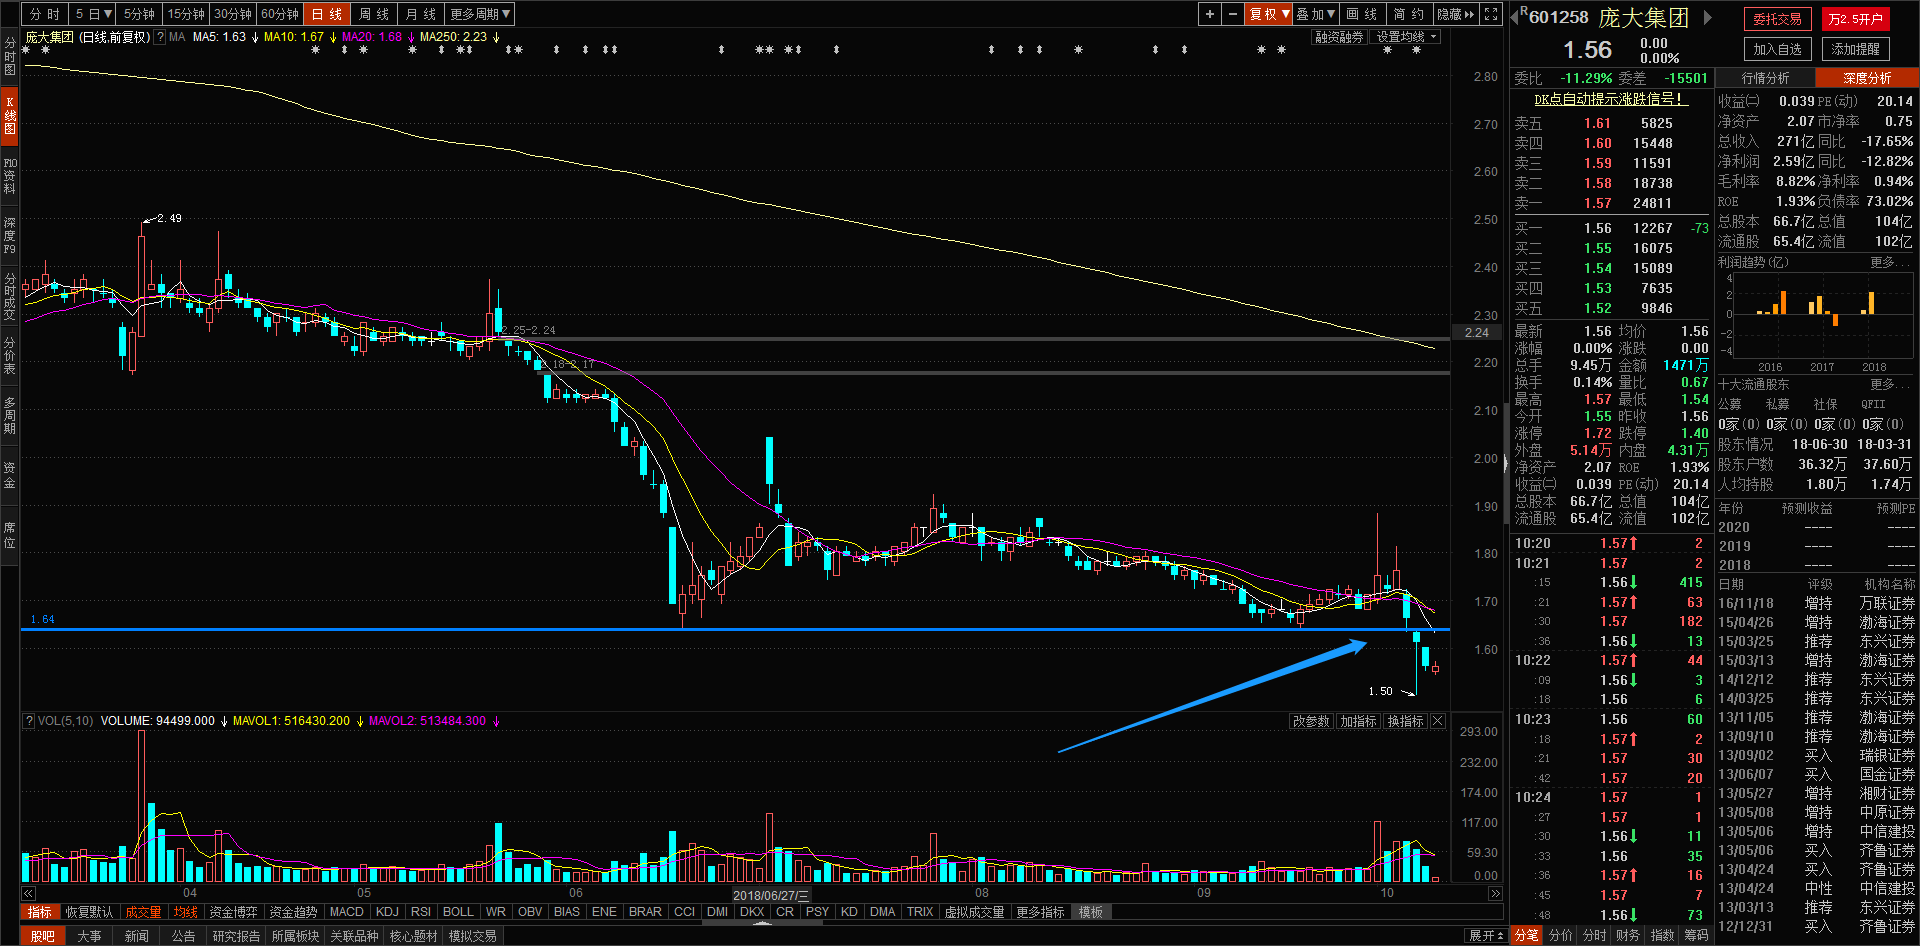Toggle 成交量 indicator overlay

[x=143, y=912]
